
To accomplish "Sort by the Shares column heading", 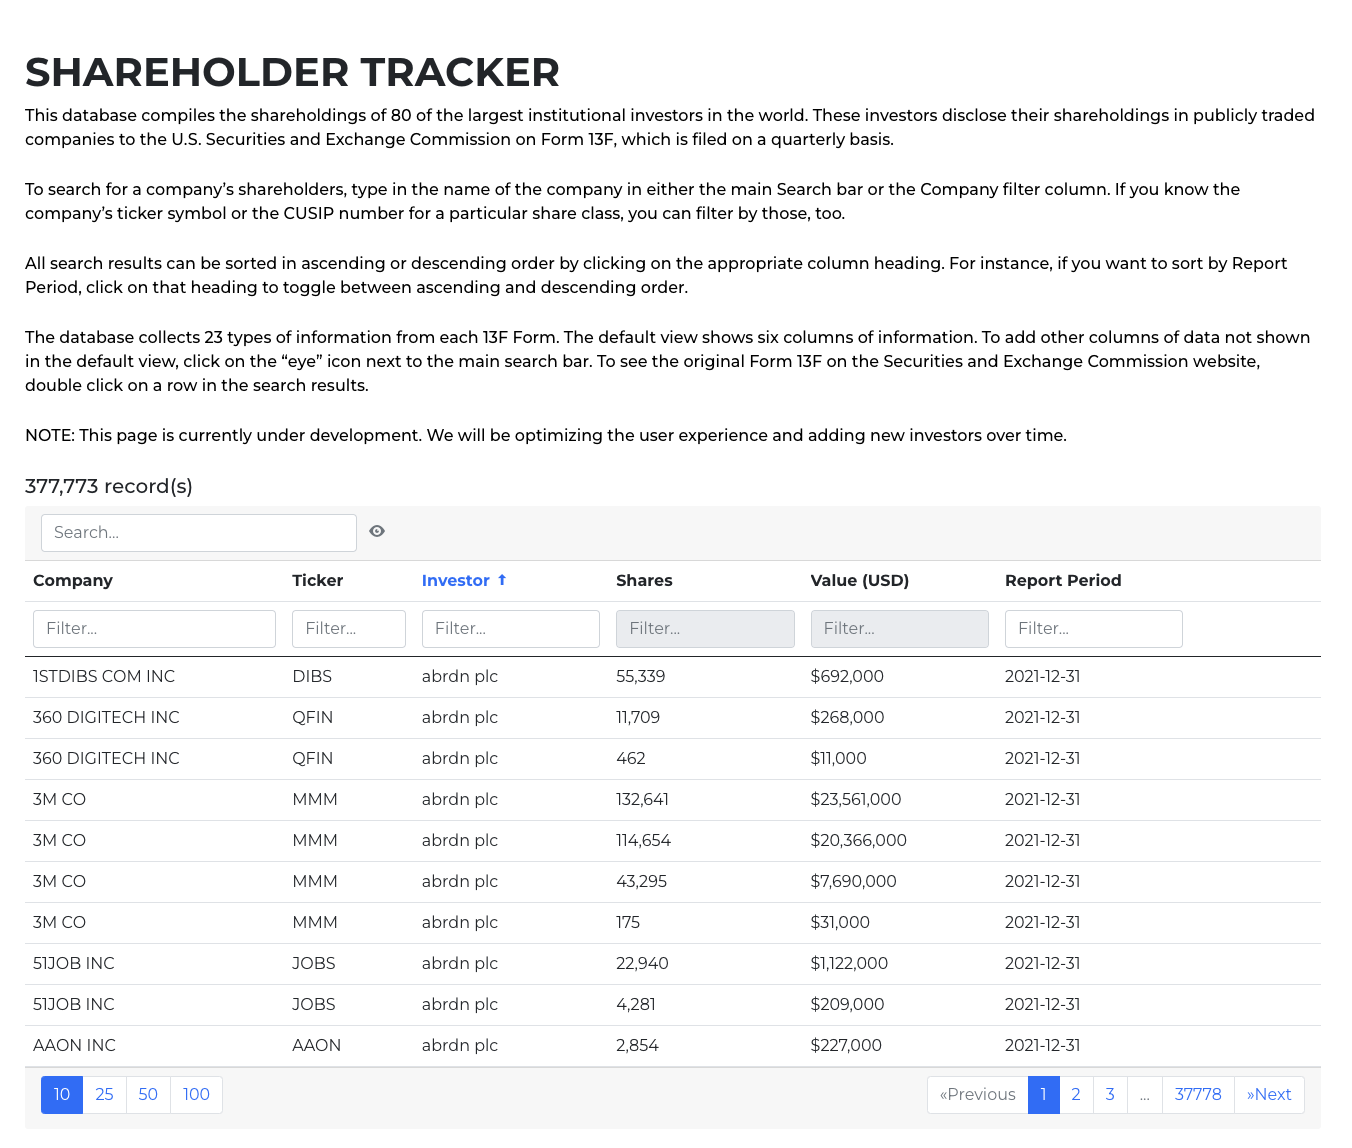I will pos(644,580).
